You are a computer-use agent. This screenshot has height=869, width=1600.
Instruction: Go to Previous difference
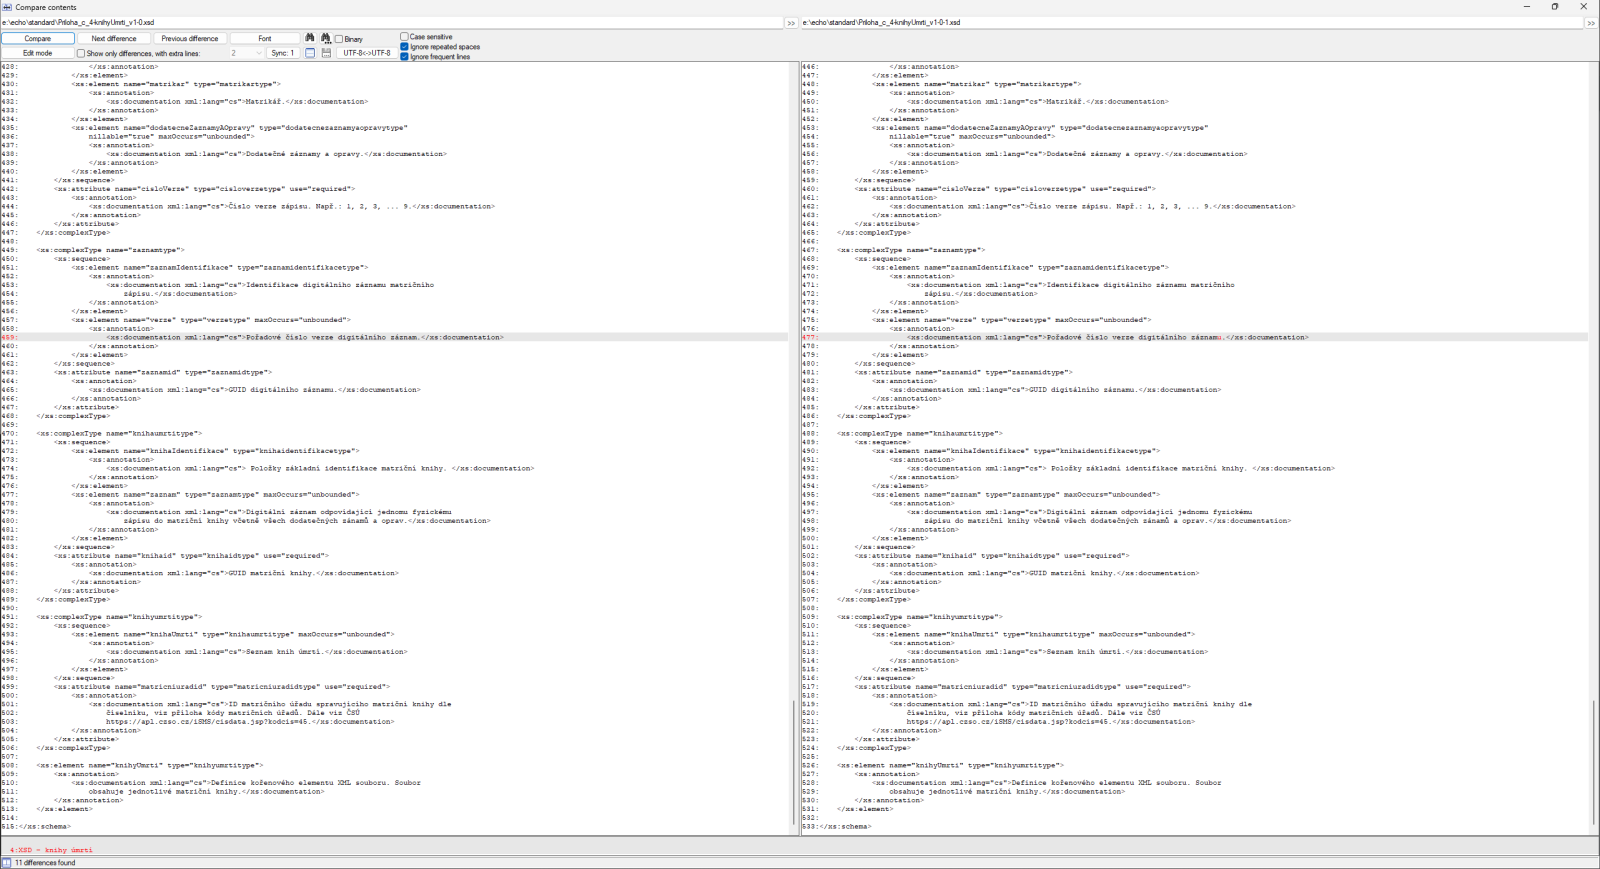tap(190, 38)
